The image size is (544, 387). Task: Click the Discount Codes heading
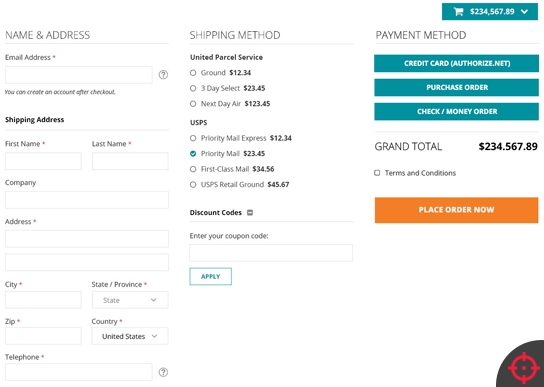(x=215, y=212)
